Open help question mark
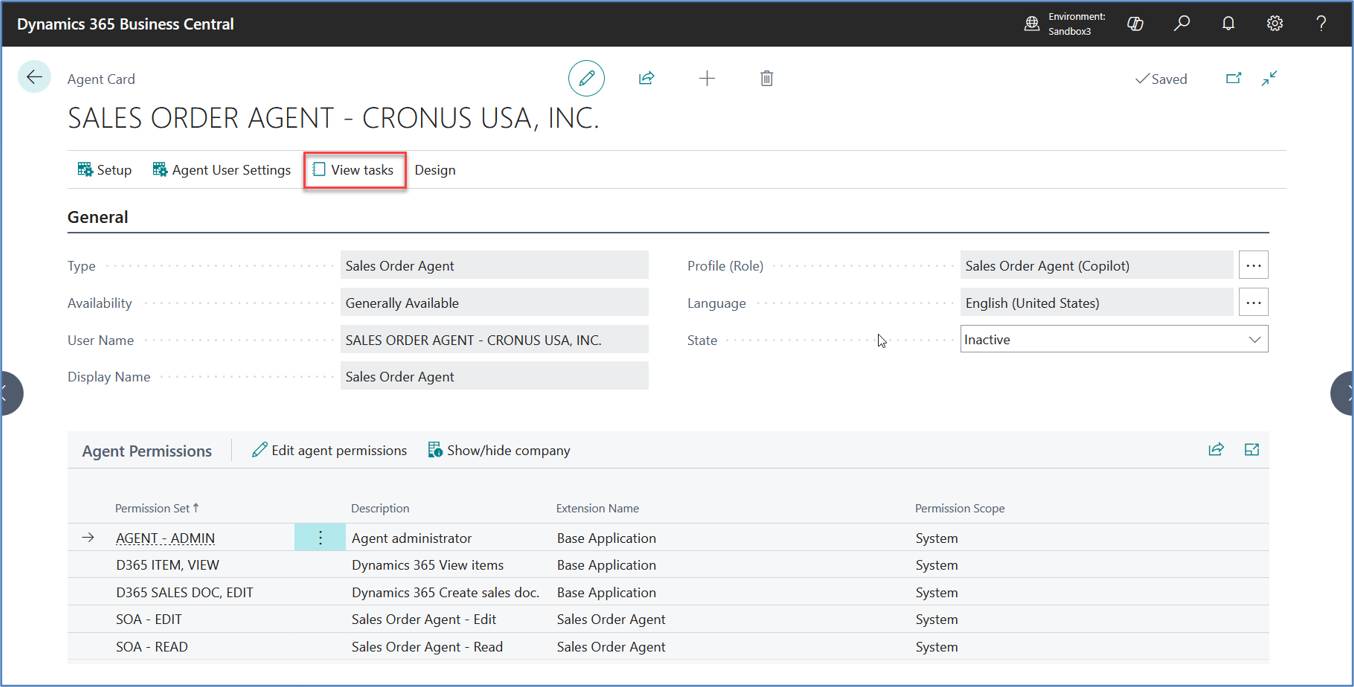 tap(1321, 23)
